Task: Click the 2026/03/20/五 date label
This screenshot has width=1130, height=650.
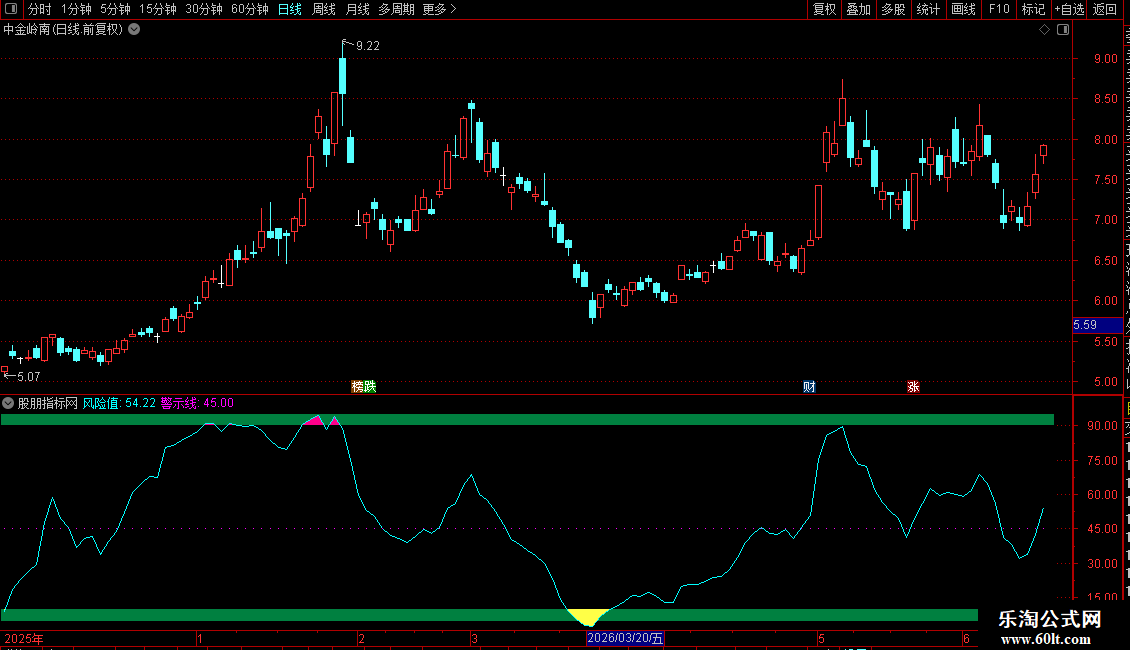Action: [626, 638]
